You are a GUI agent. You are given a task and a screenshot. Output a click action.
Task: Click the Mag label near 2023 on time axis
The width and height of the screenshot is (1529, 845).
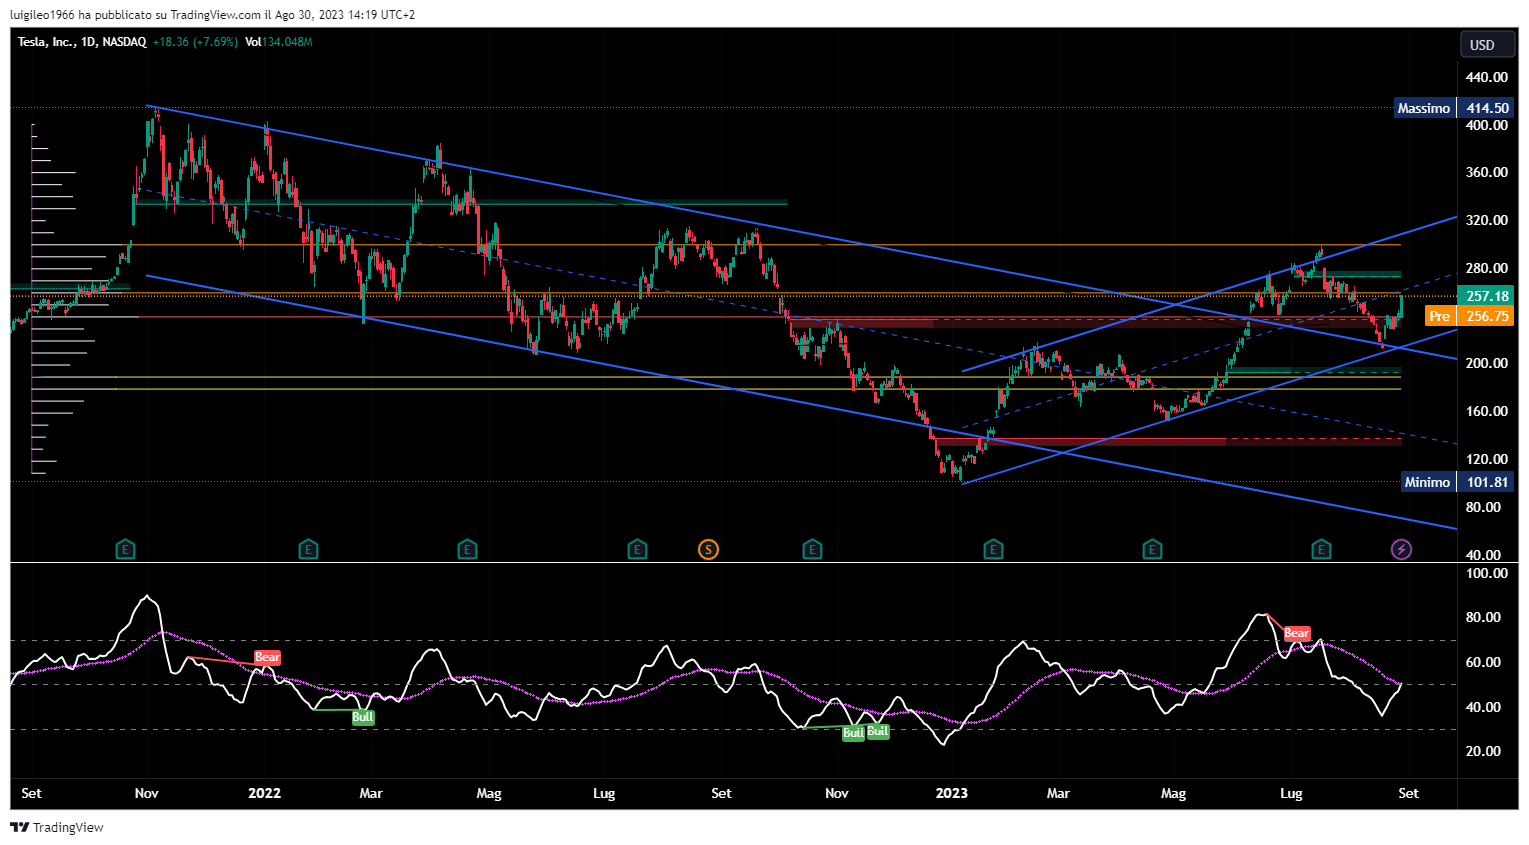click(1173, 793)
